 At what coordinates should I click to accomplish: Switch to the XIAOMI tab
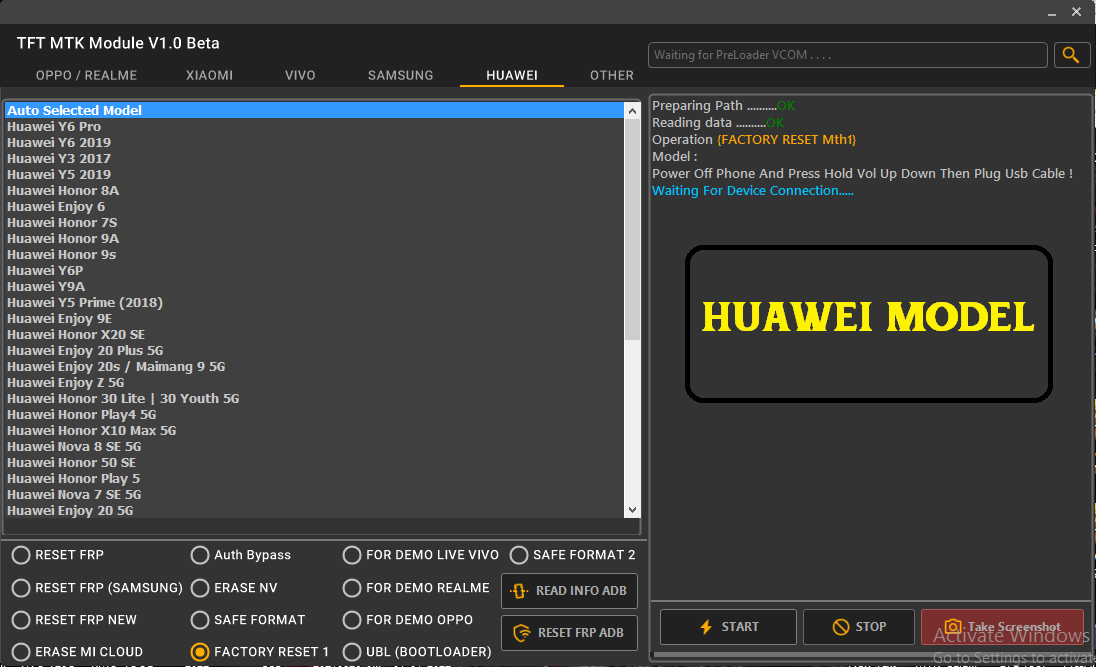pyautogui.click(x=209, y=76)
